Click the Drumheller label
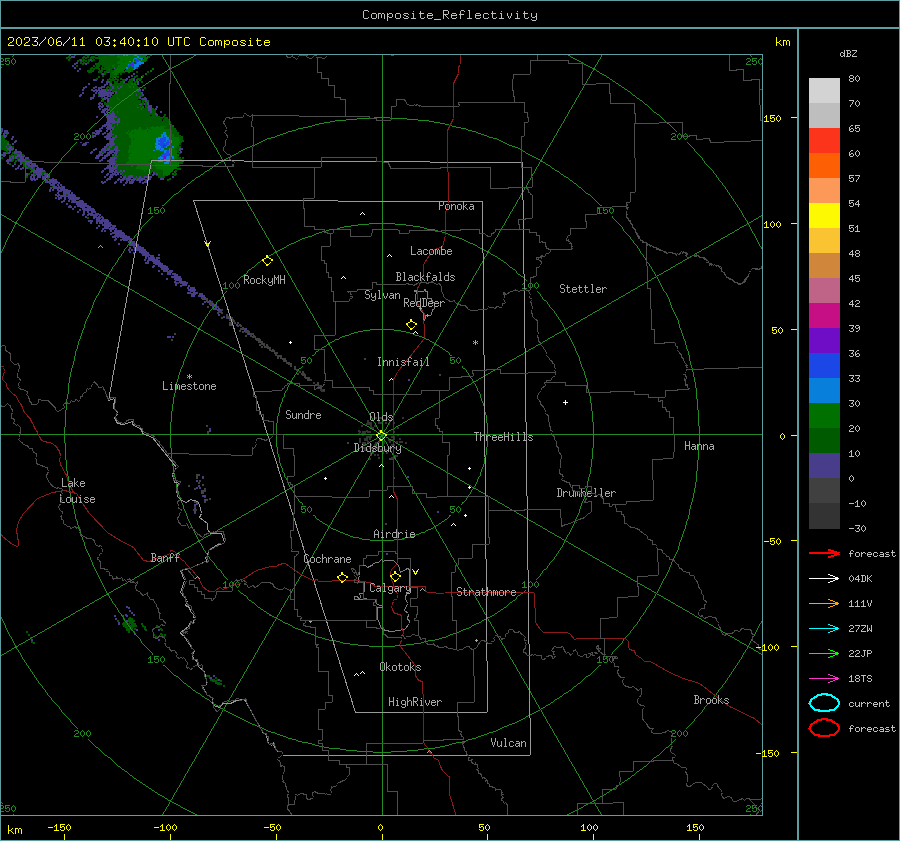Screen dimensions: 900x841 (x=586, y=493)
